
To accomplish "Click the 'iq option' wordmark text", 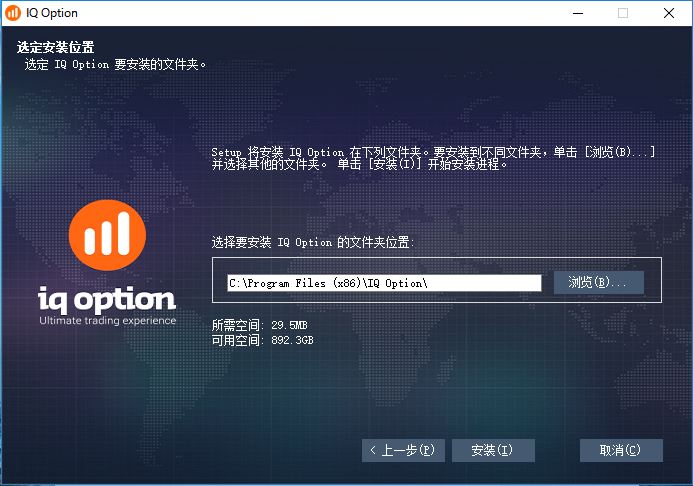I will (107, 298).
